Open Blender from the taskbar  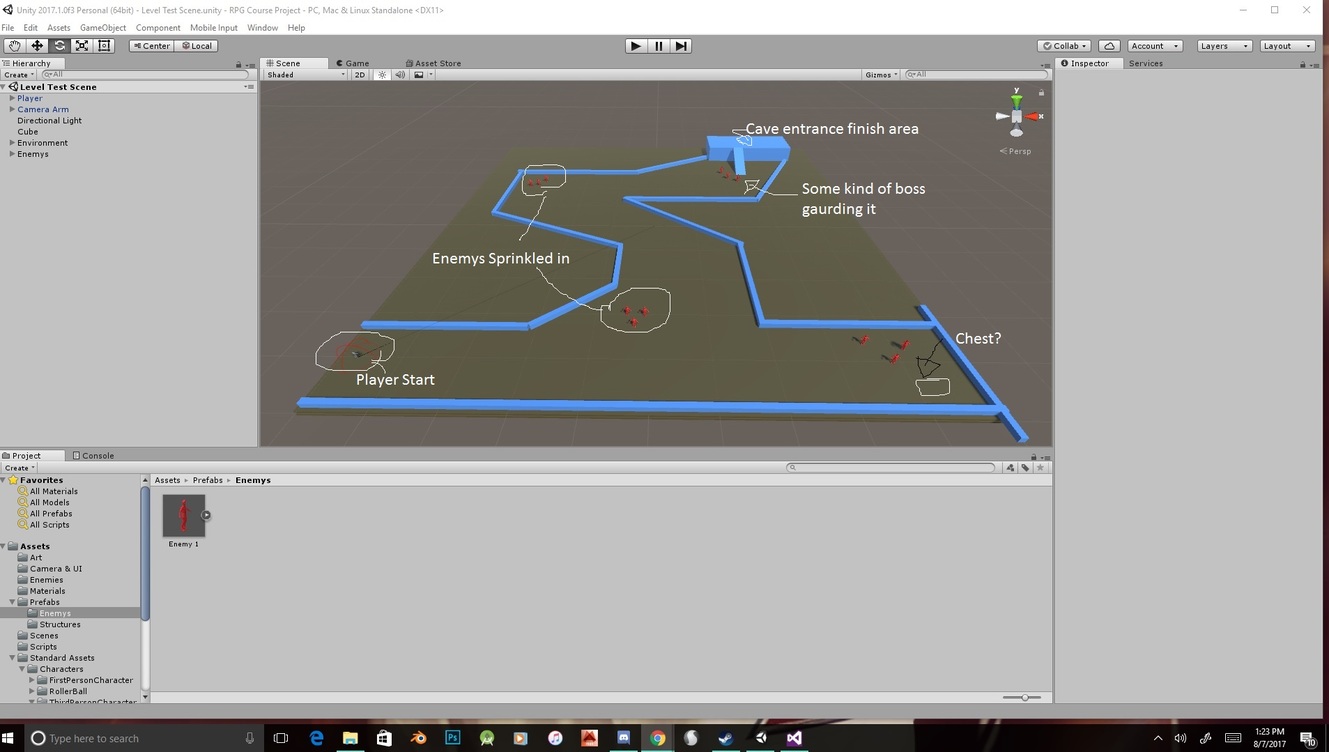coord(418,738)
